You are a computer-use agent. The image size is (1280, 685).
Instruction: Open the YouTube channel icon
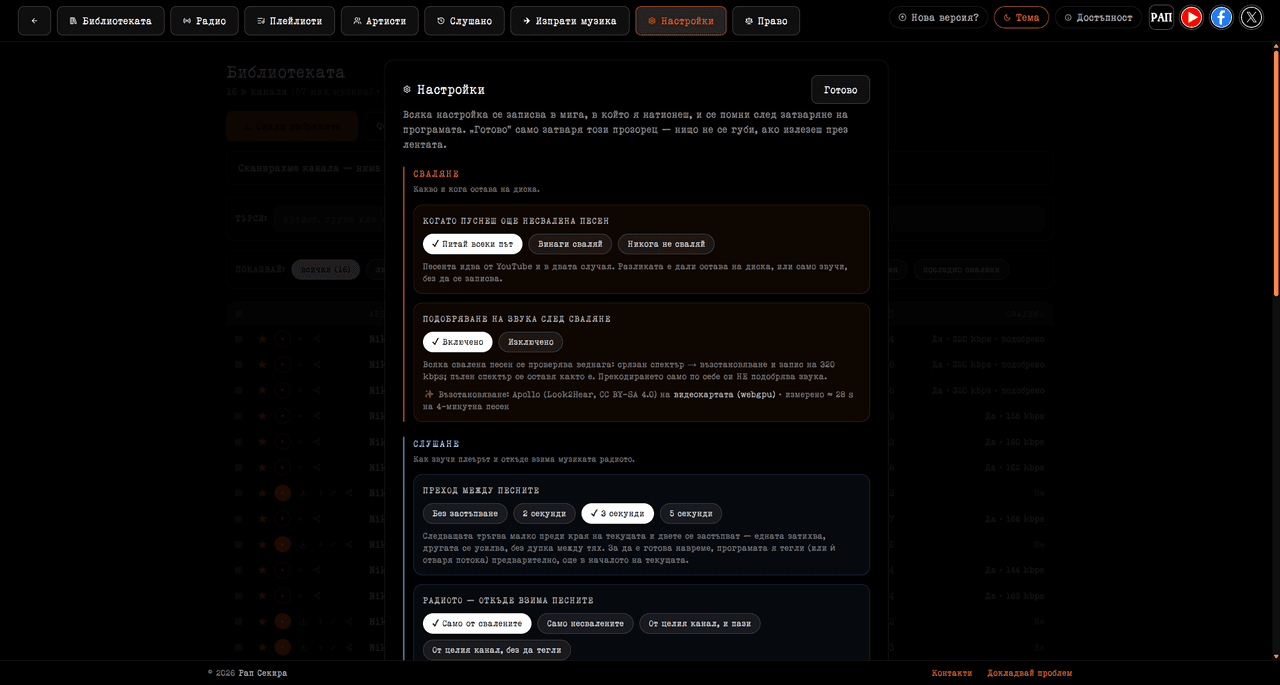click(1191, 17)
